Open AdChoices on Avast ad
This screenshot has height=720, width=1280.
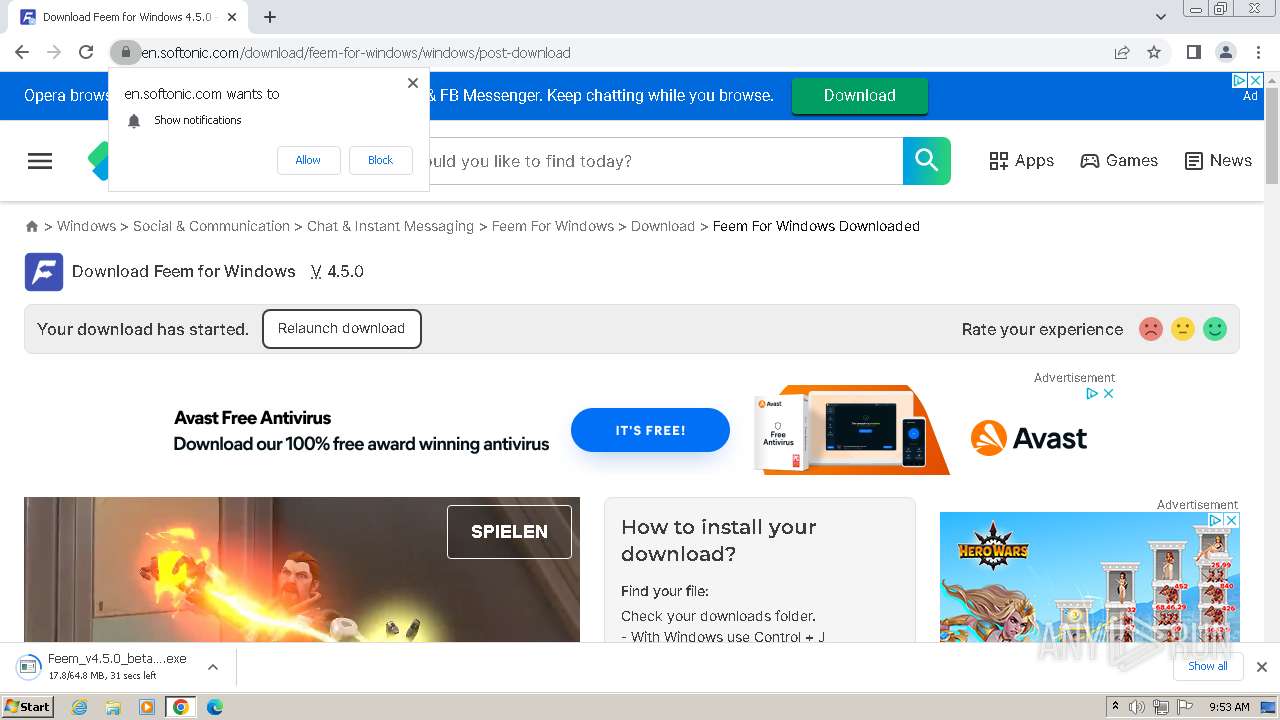click(1093, 394)
